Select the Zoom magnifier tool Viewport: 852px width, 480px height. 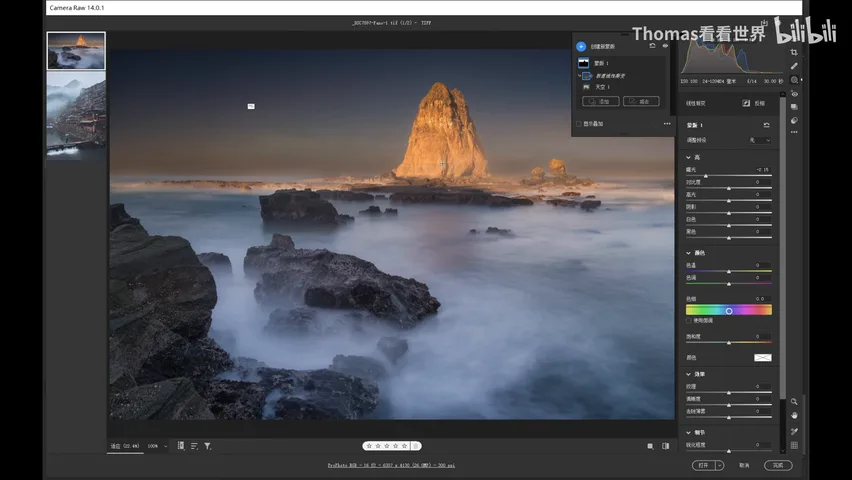[x=794, y=402]
